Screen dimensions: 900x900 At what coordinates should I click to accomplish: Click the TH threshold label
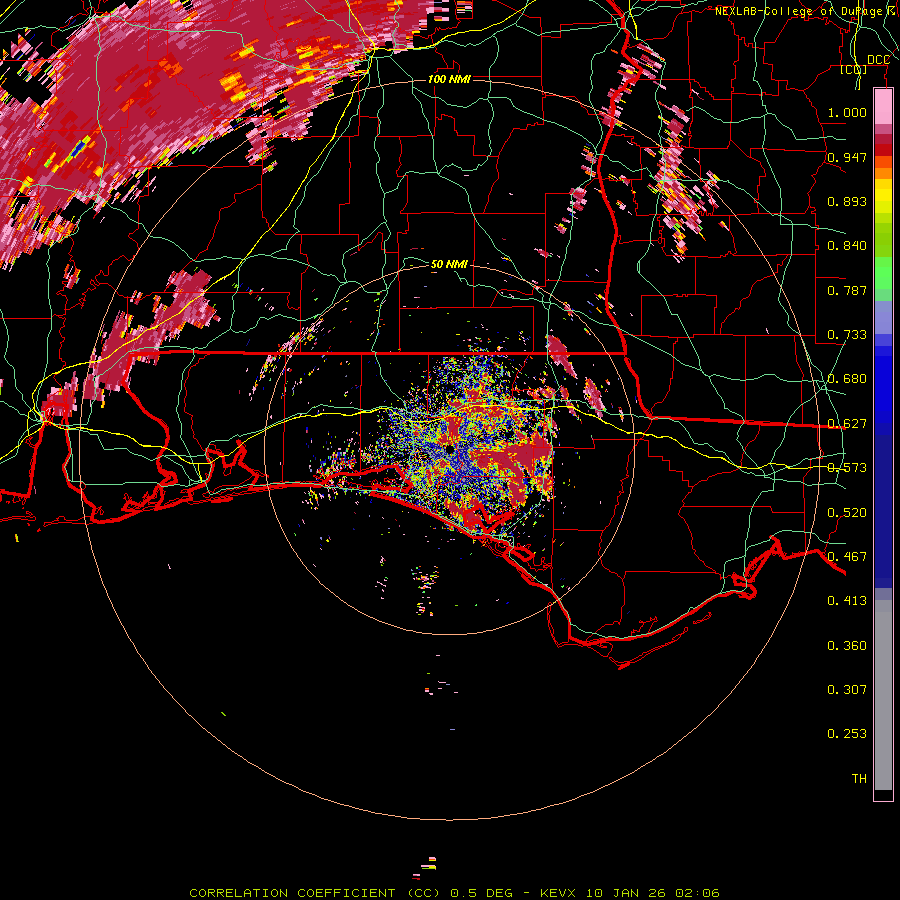point(859,779)
